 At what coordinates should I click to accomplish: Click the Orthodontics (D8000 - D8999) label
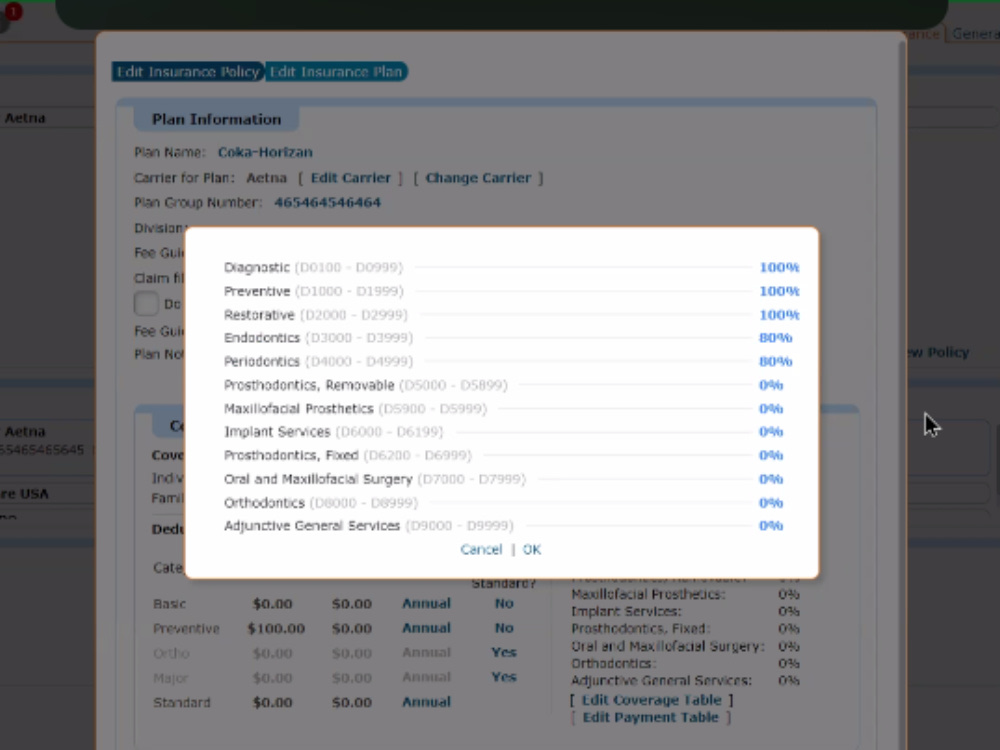[x=321, y=503]
